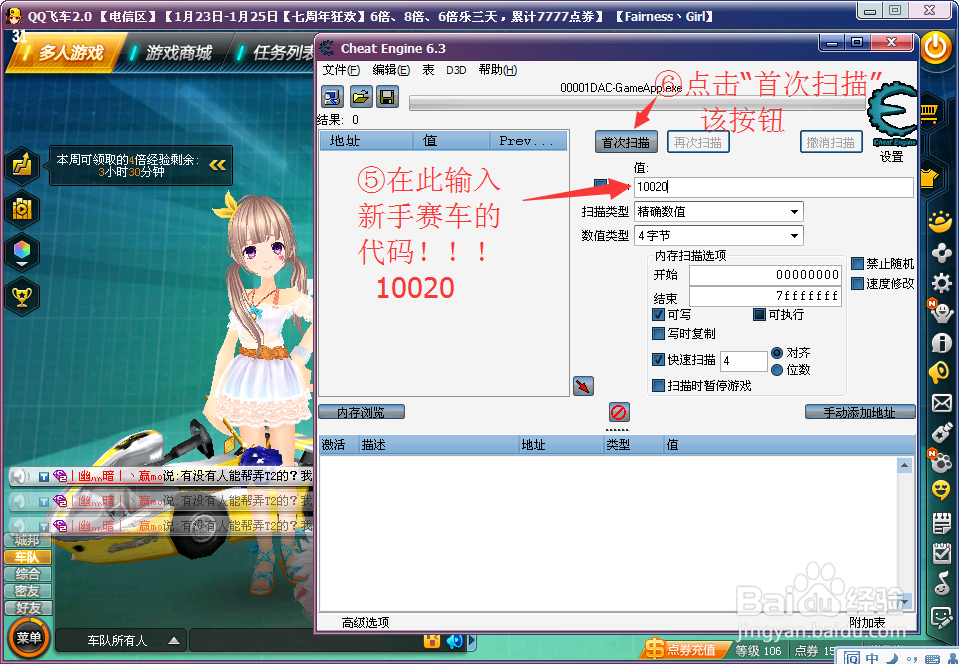
Task: Select 对齐 radio button
Action: point(777,353)
